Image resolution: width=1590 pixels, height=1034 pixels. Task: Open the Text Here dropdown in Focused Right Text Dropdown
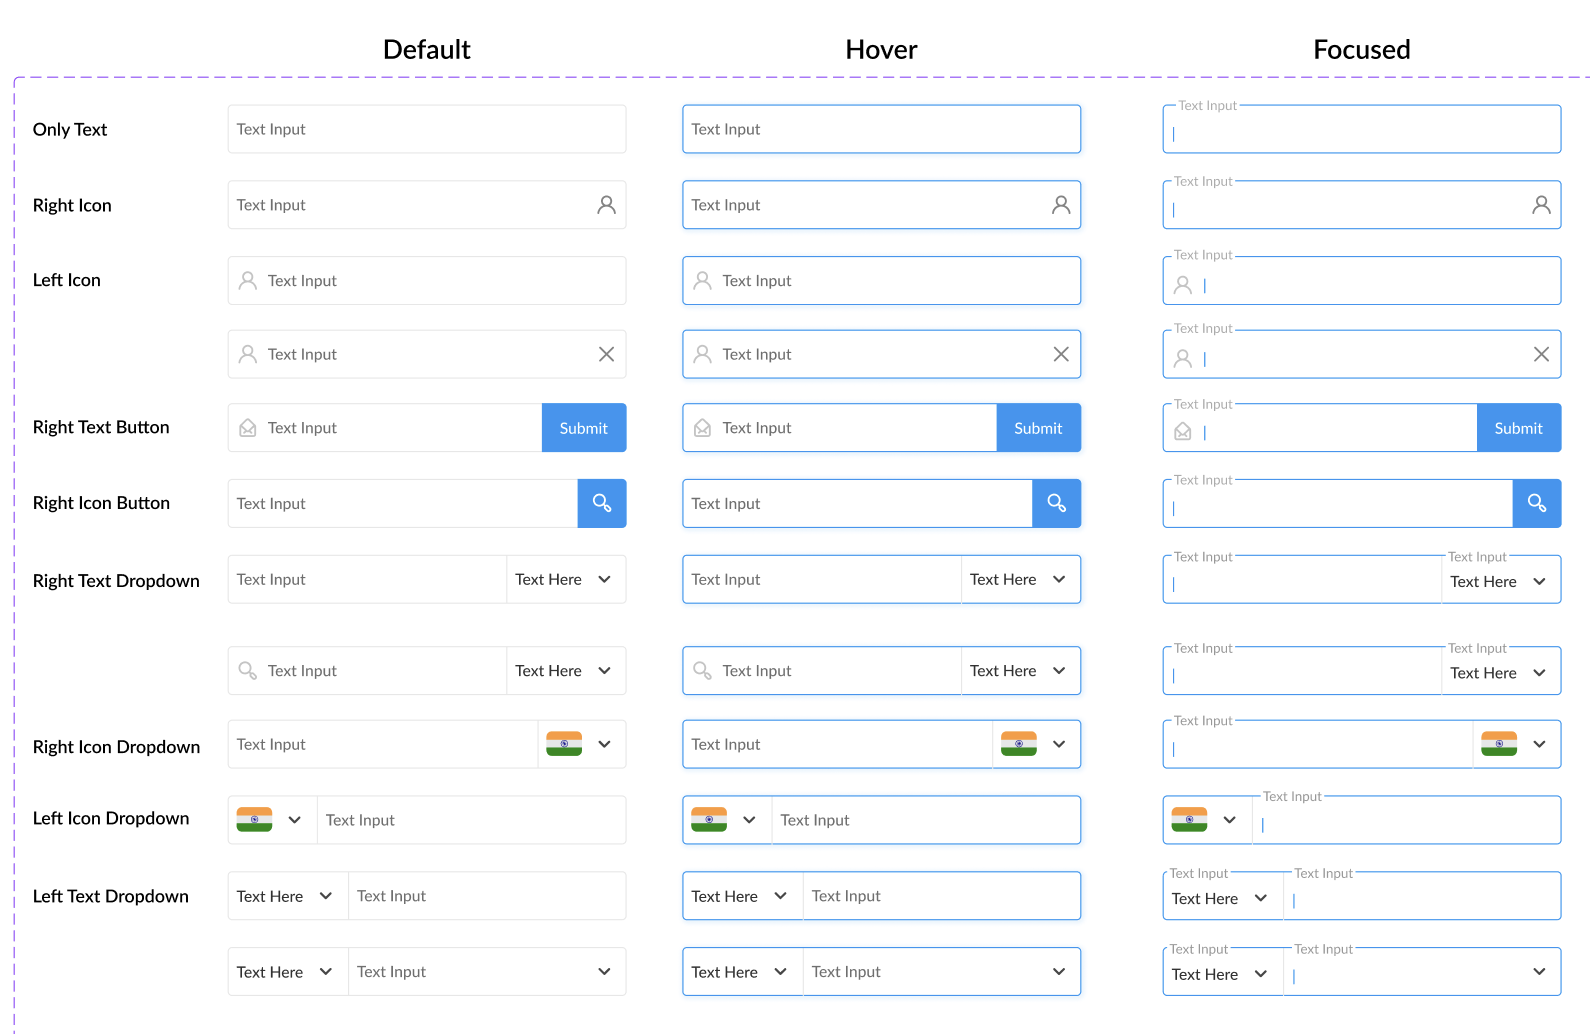point(1501,580)
